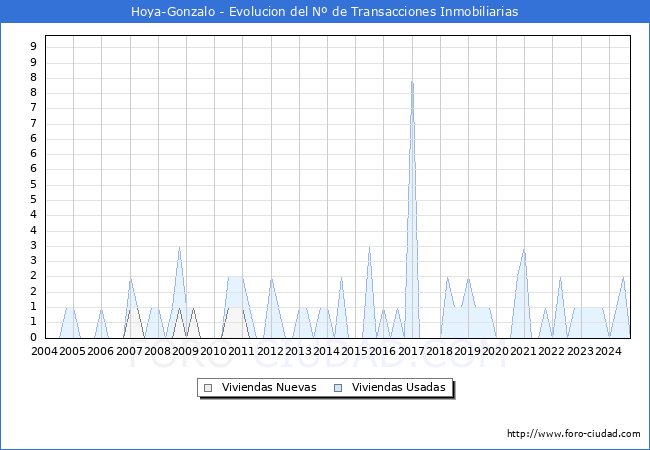Select the 2021 x-axis label
This screenshot has height=450, width=650.
click(523, 351)
